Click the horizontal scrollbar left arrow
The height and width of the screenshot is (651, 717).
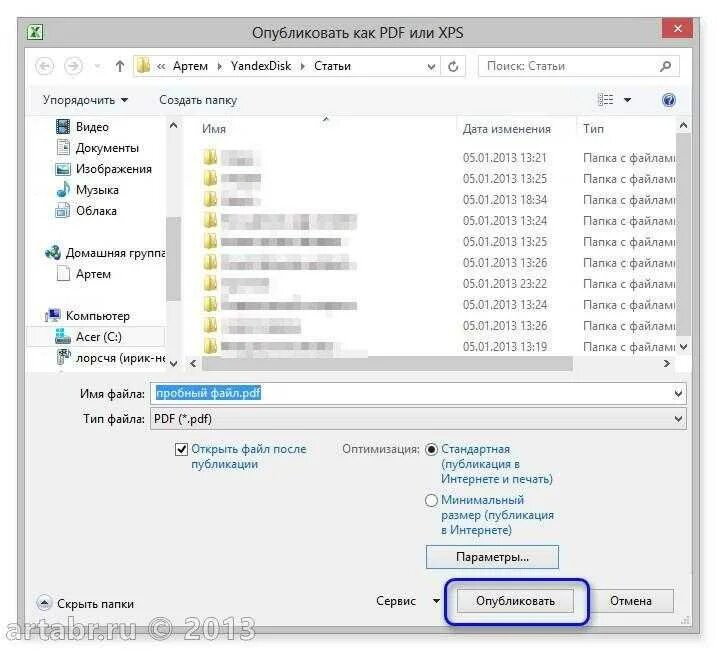click(x=193, y=364)
